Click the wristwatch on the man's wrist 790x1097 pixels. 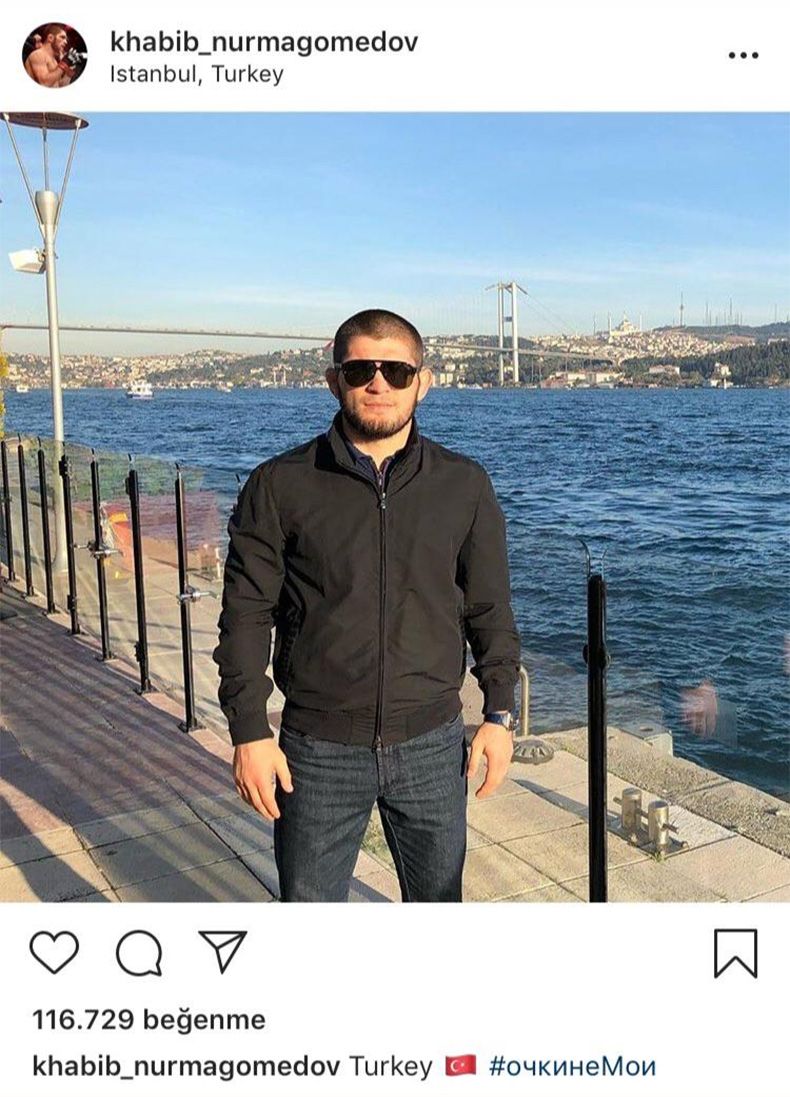pos(500,720)
